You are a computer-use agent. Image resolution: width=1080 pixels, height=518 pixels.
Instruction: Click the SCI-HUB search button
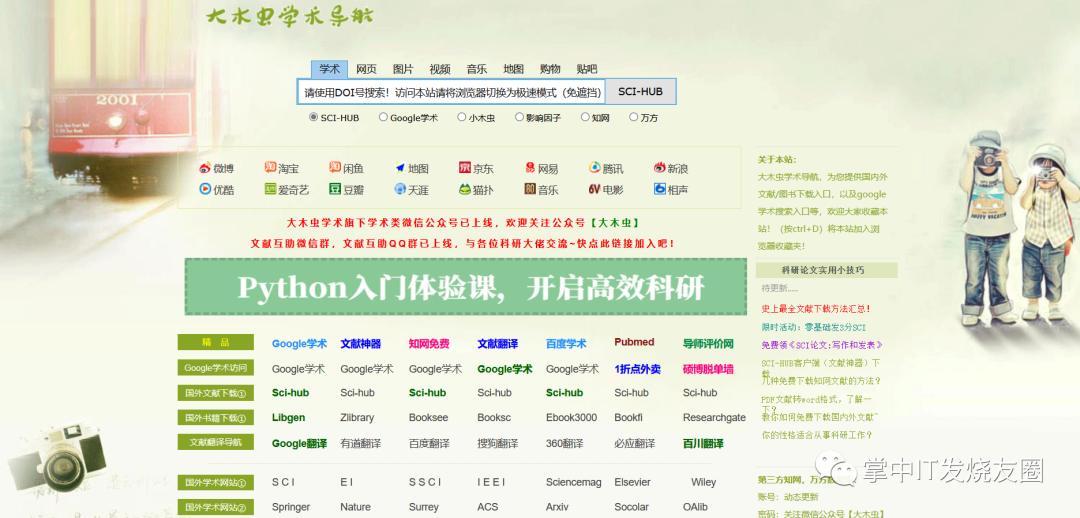click(x=641, y=92)
